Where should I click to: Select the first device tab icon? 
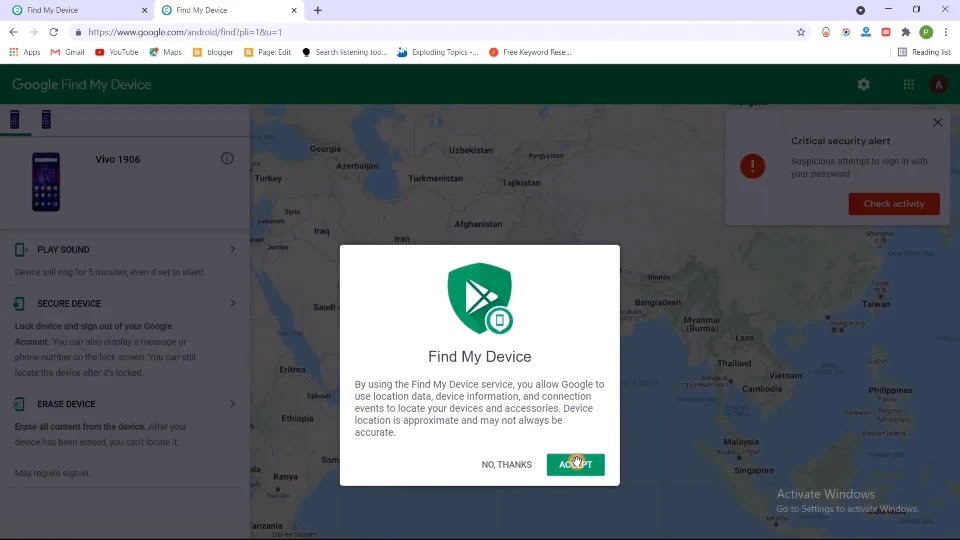click(x=15, y=119)
